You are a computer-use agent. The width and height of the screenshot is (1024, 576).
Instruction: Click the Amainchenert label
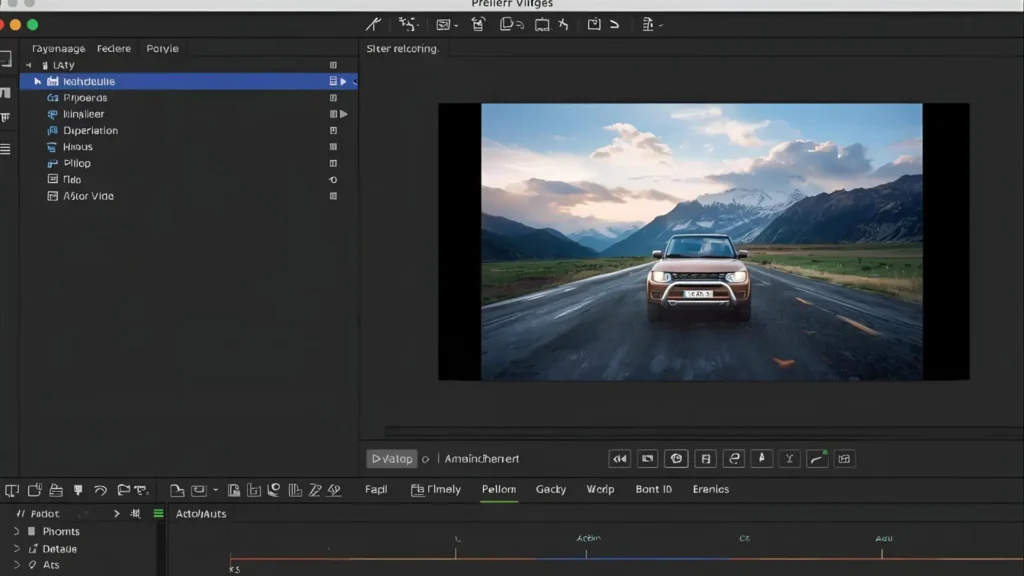pyautogui.click(x=481, y=459)
